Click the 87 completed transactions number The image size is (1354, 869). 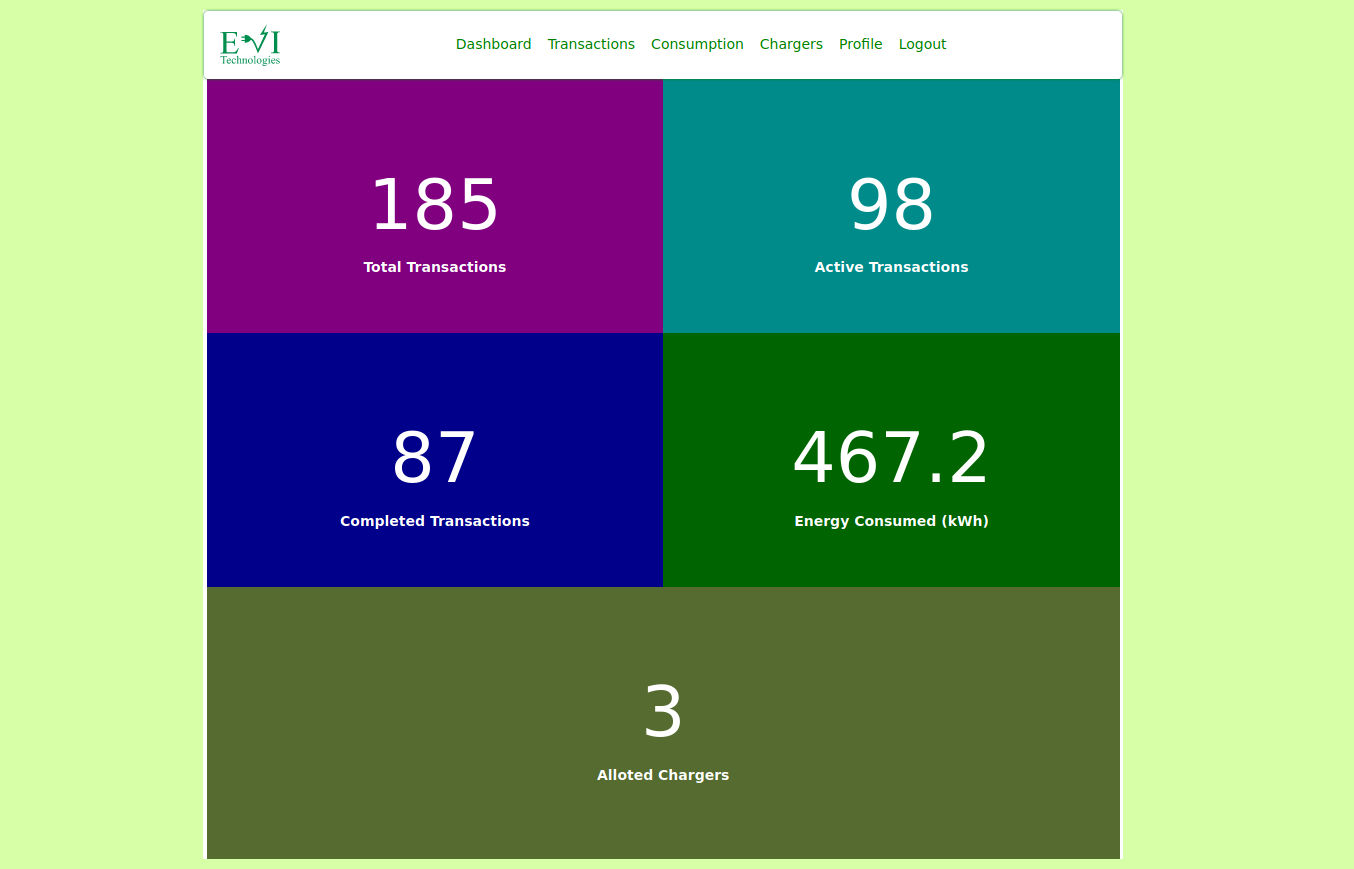tap(434, 460)
